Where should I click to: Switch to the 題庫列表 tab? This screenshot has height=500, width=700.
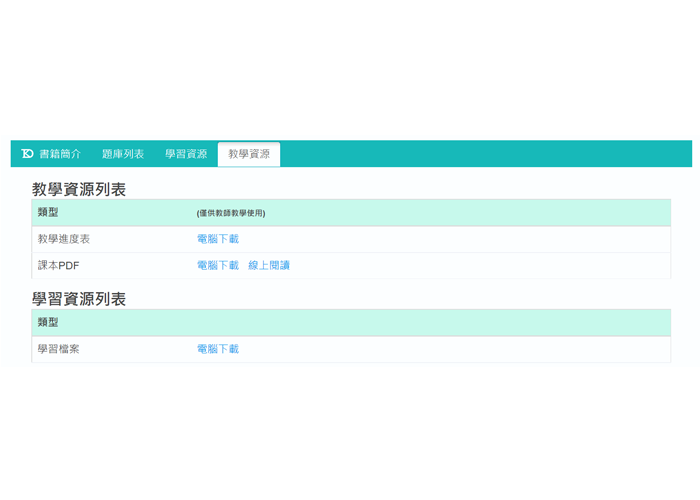pyautogui.click(x=123, y=154)
